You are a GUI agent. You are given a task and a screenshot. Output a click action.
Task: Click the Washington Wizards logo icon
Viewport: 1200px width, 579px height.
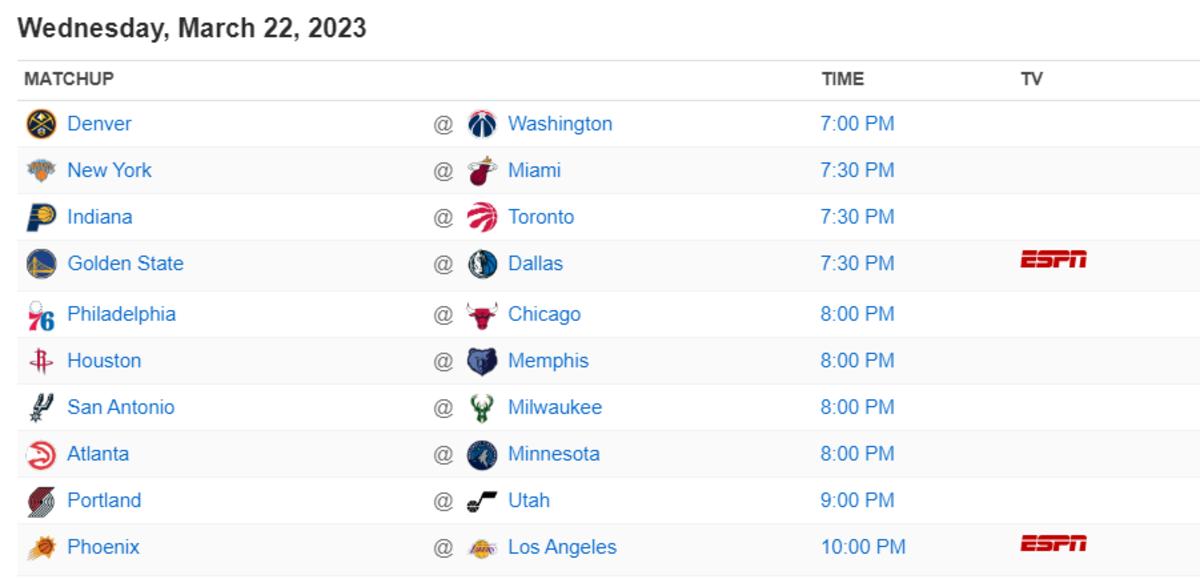[482, 124]
